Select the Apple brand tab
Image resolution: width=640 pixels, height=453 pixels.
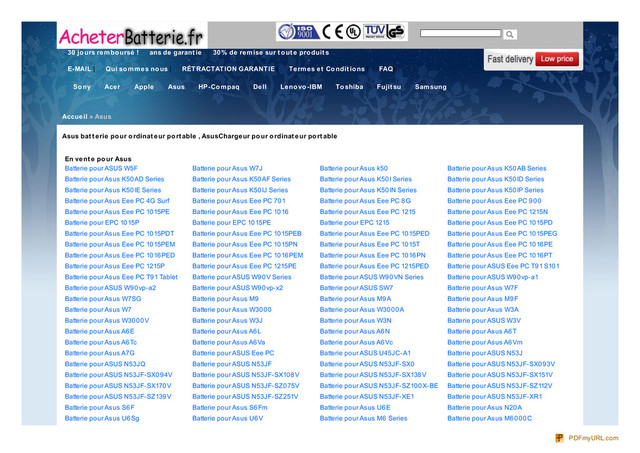(144, 87)
